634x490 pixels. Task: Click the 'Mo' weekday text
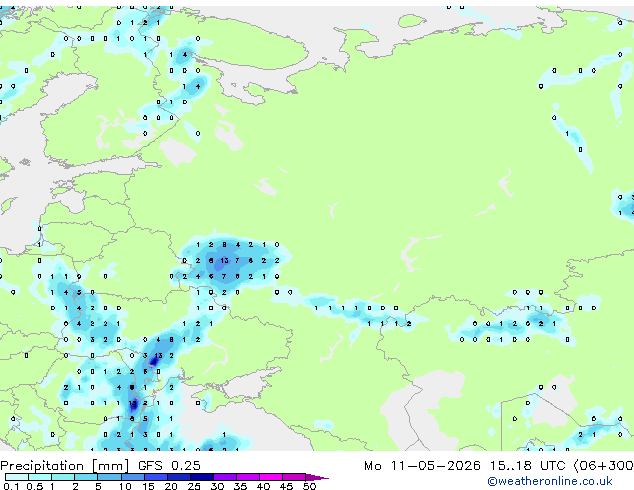click(x=372, y=466)
